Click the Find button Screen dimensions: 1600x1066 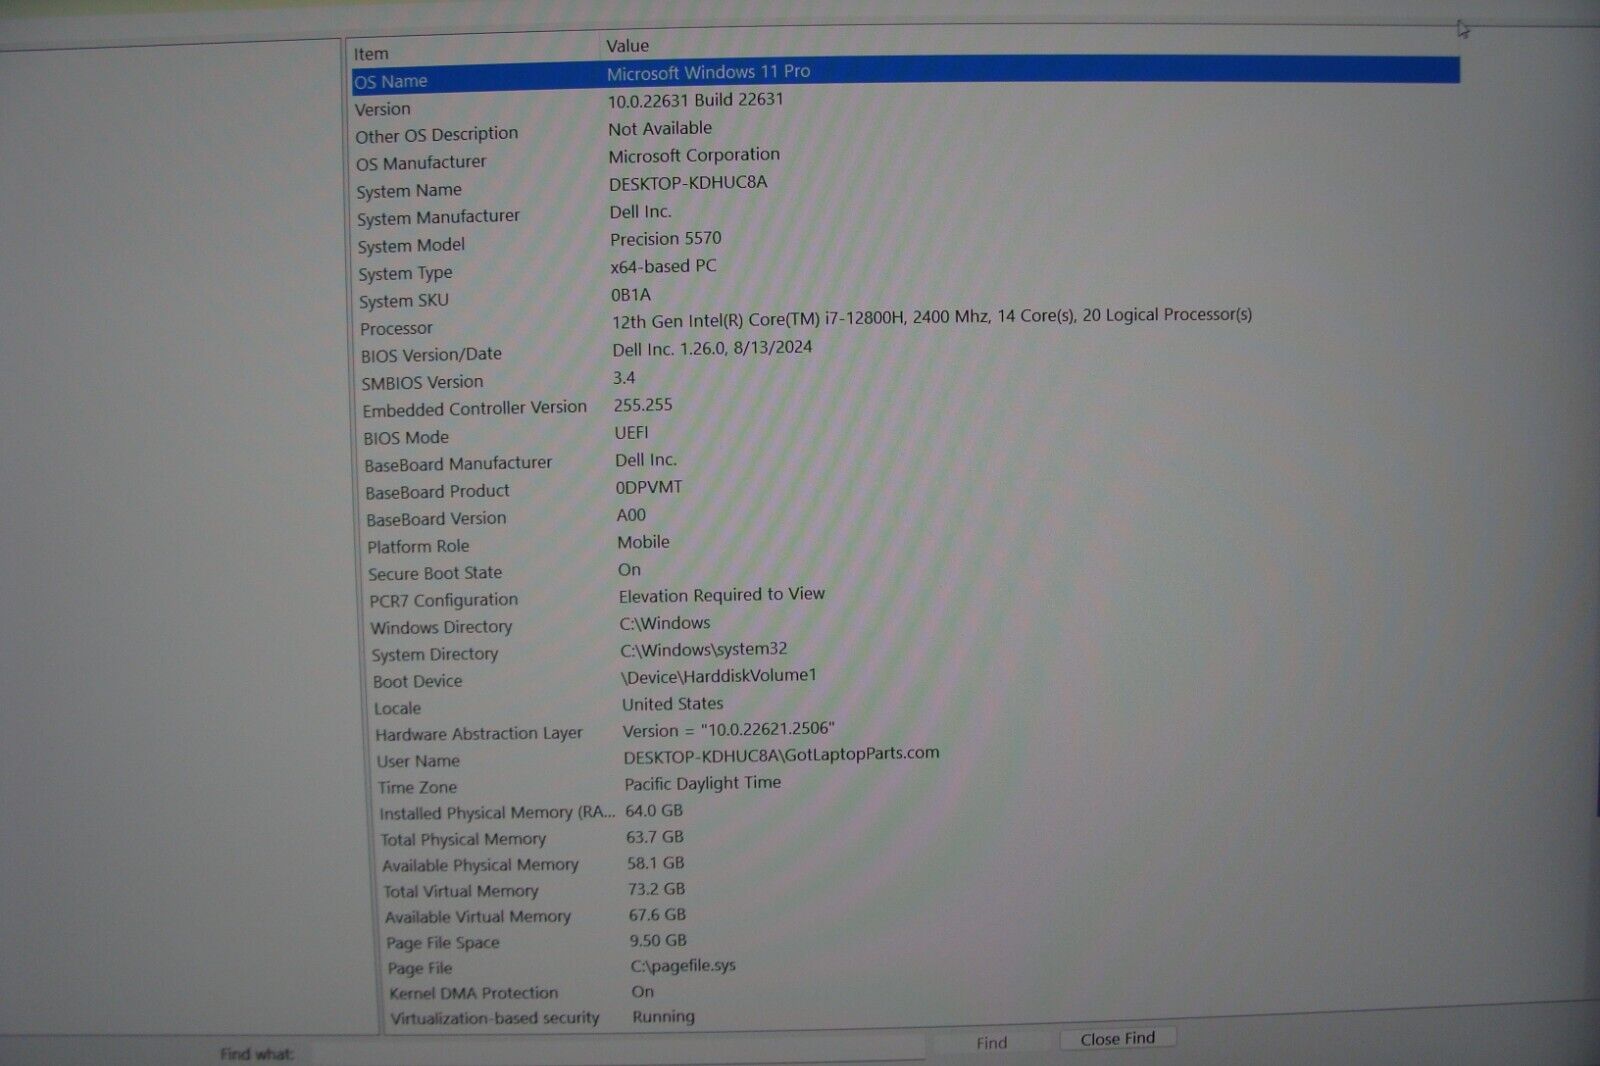coord(991,1042)
